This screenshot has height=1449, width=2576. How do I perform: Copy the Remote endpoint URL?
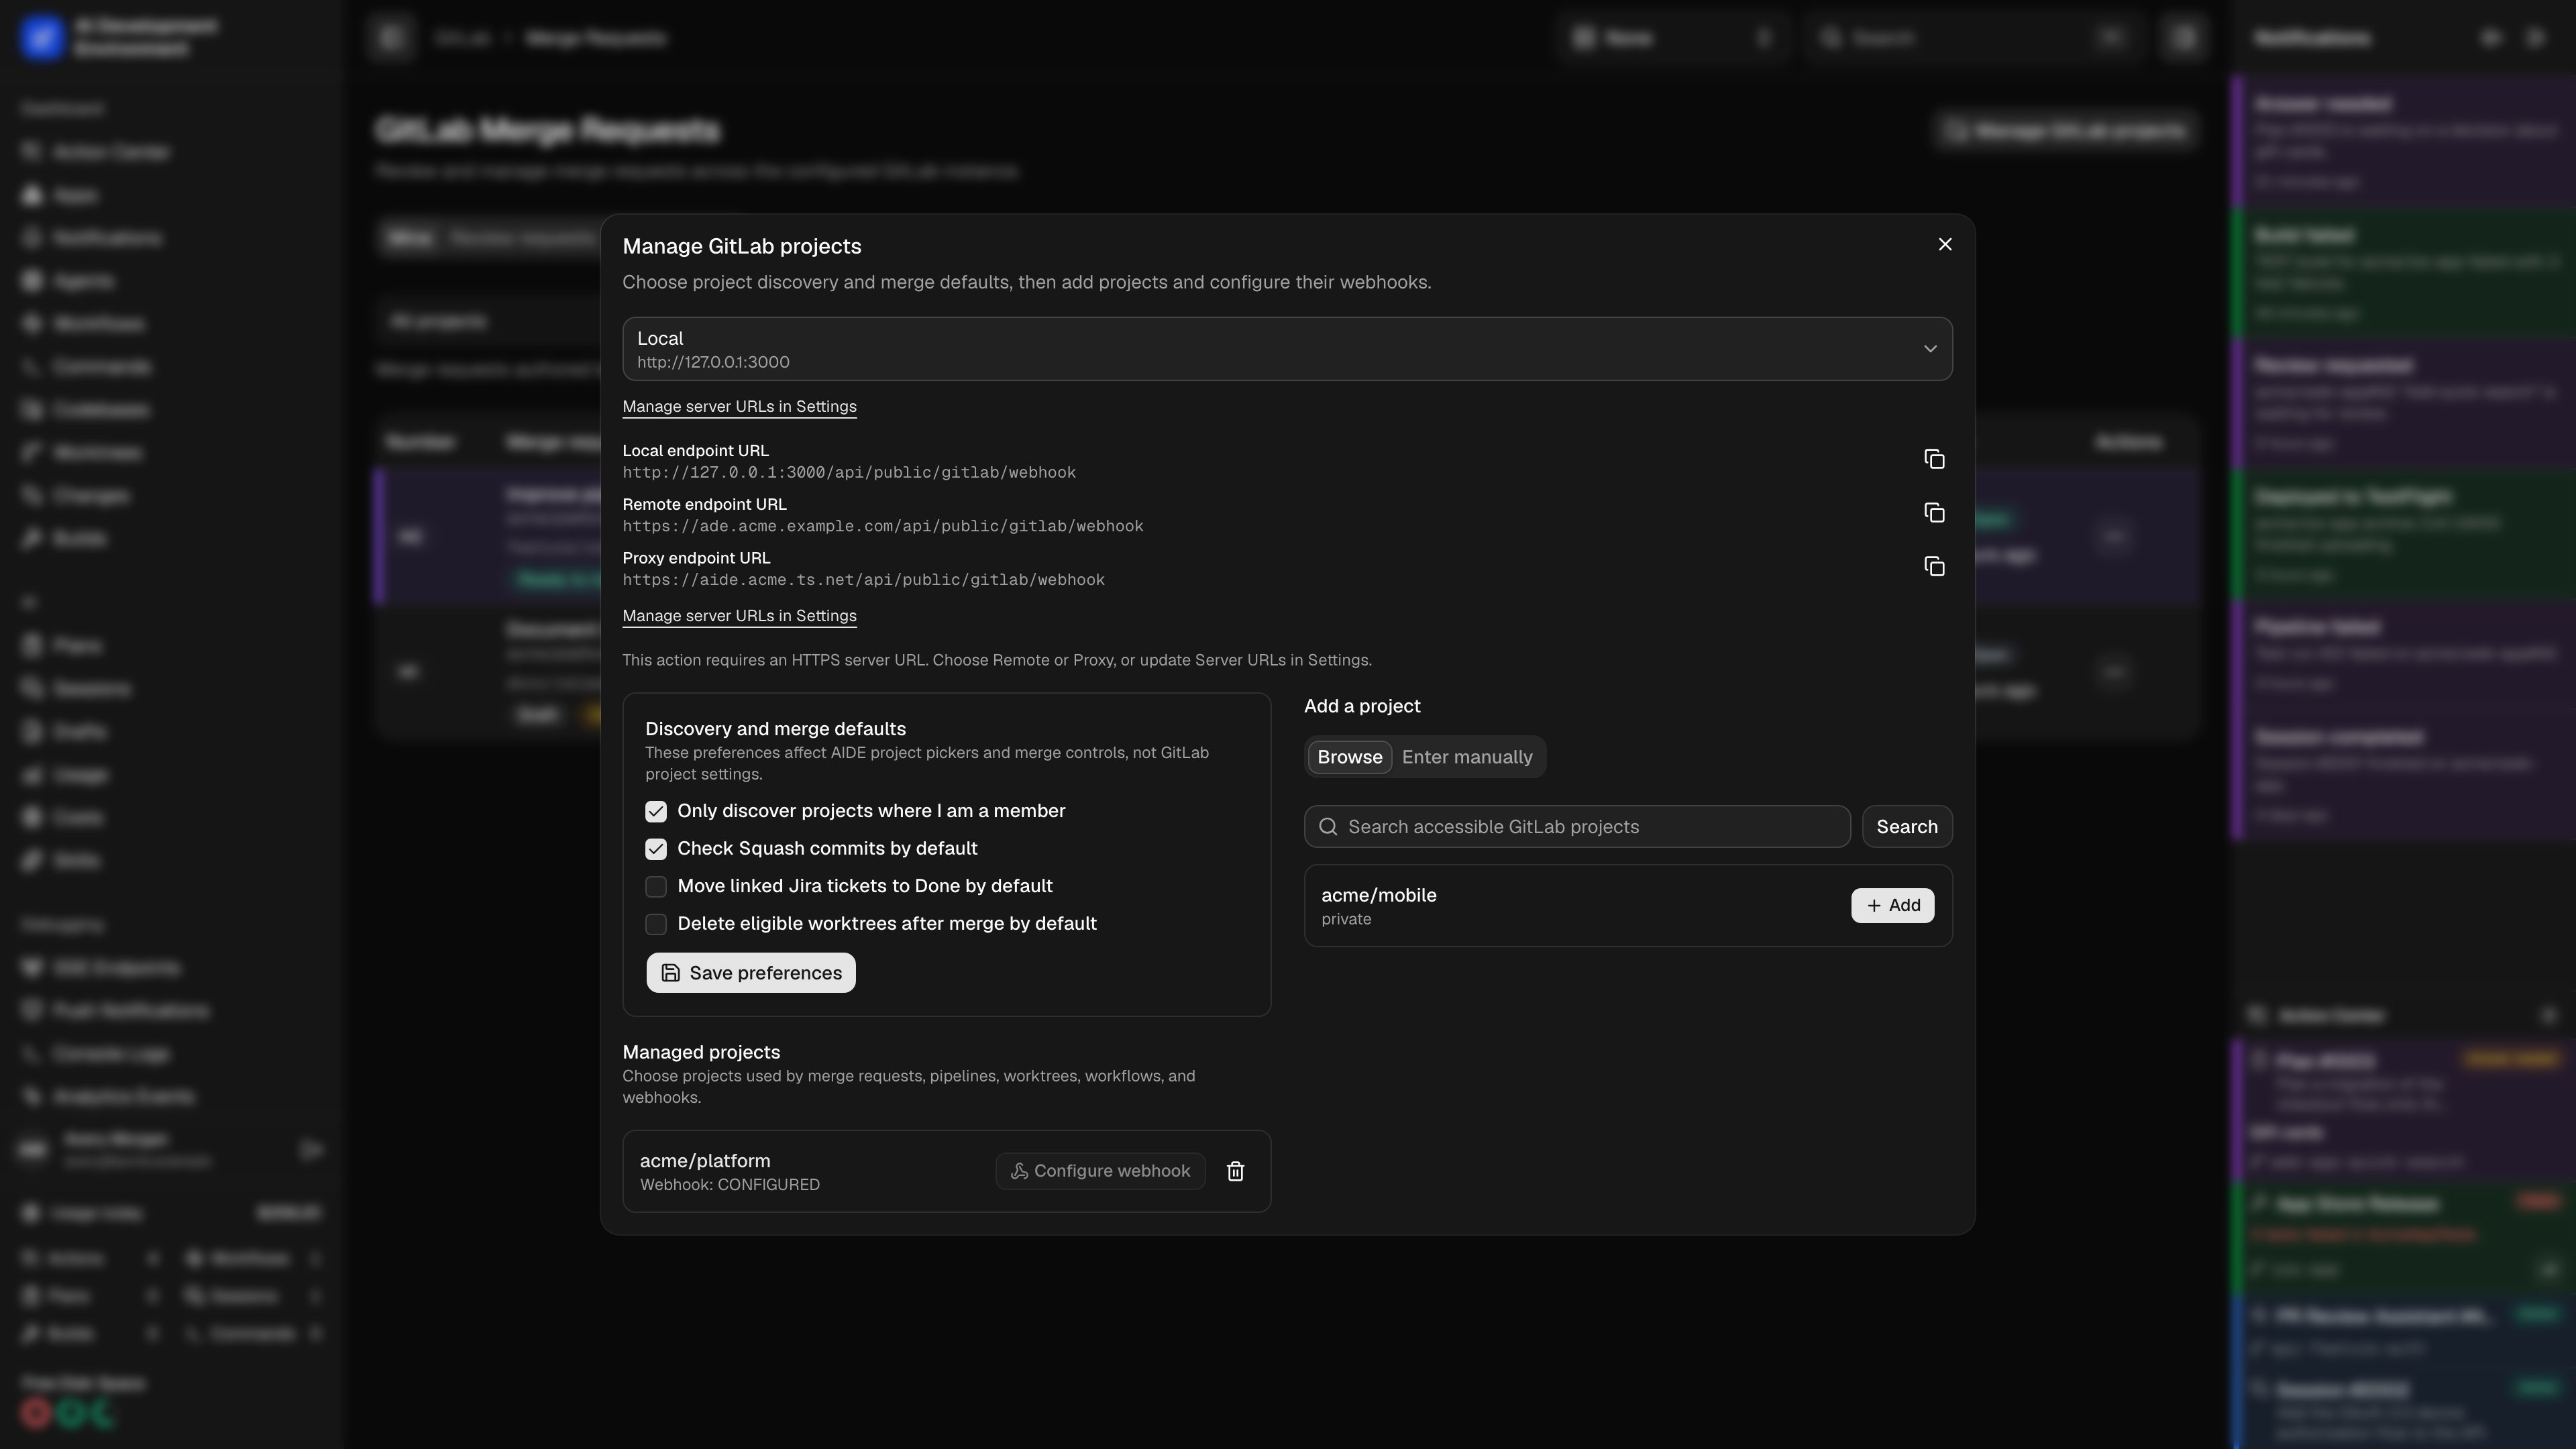pyautogui.click(x=1934, y=513)
